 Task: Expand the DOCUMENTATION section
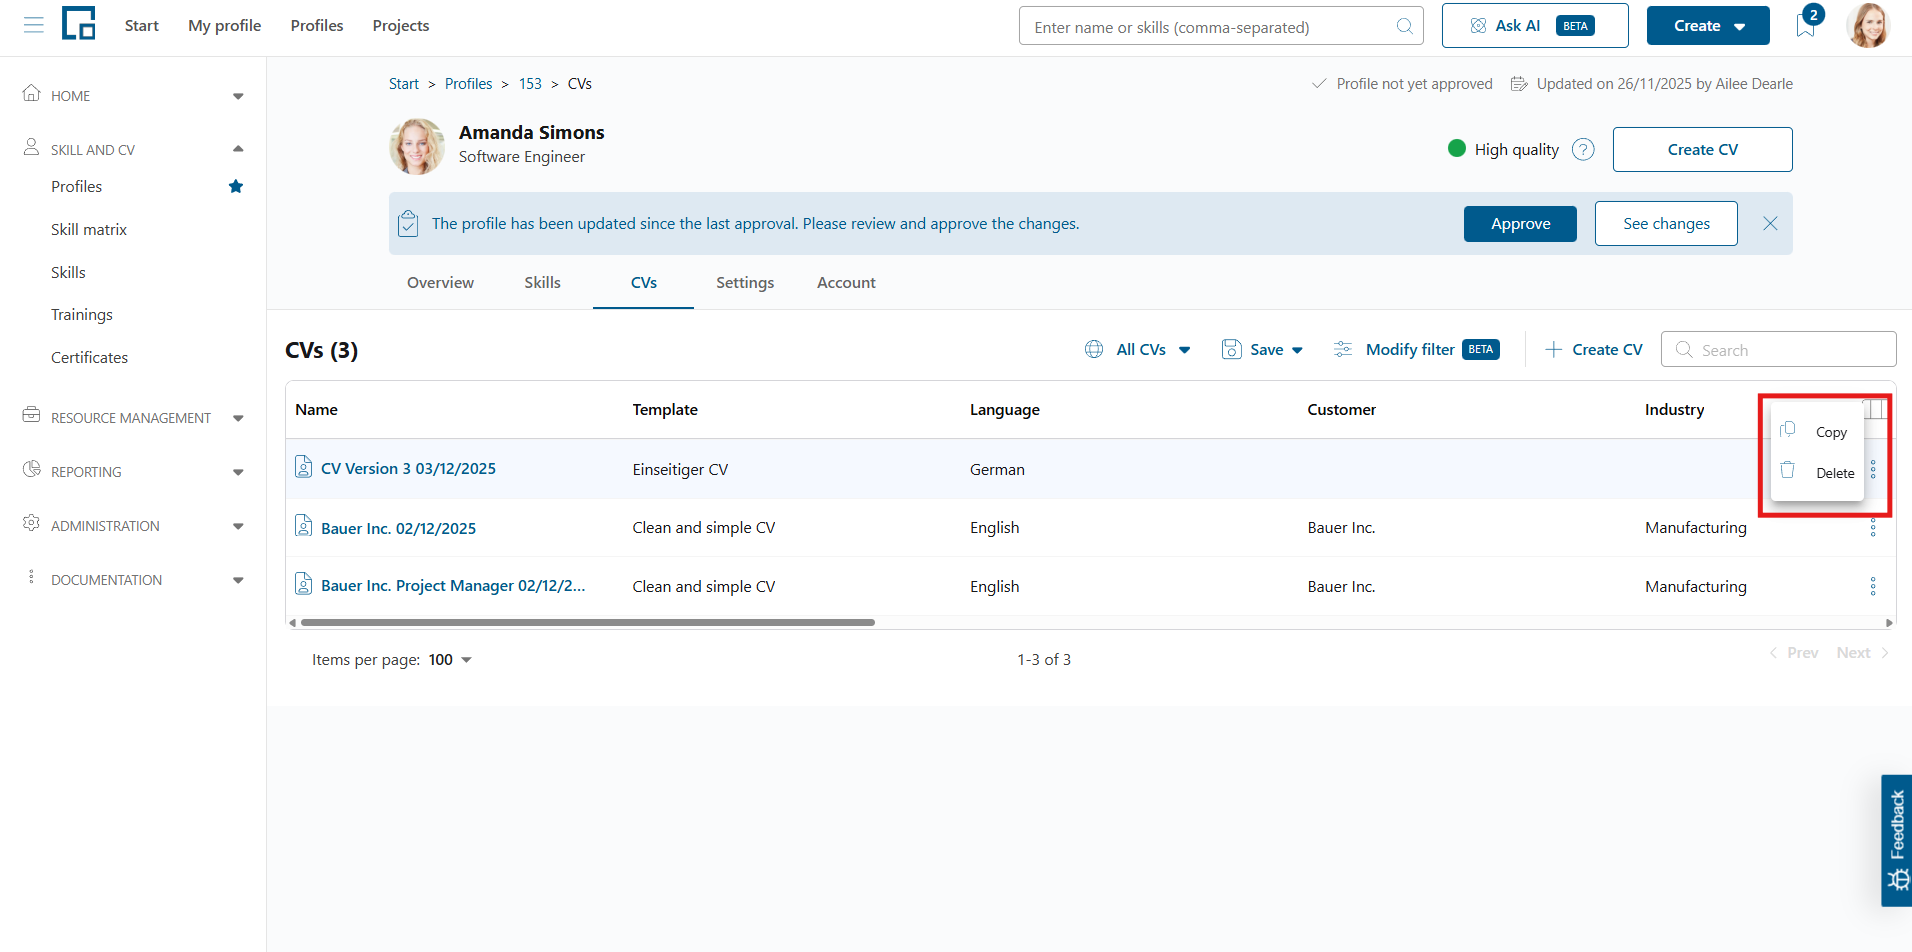point(238,580)
